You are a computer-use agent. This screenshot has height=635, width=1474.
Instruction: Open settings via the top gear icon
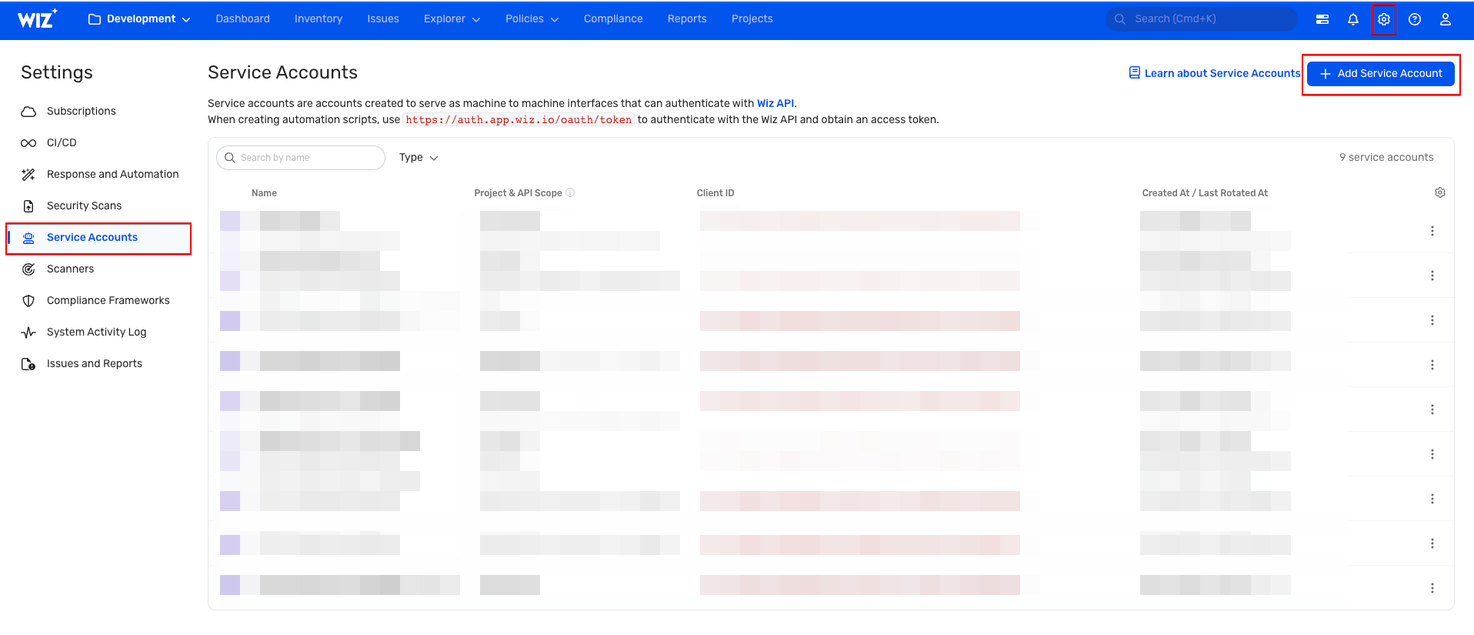pyautogui.click(x=1384, y=19)
